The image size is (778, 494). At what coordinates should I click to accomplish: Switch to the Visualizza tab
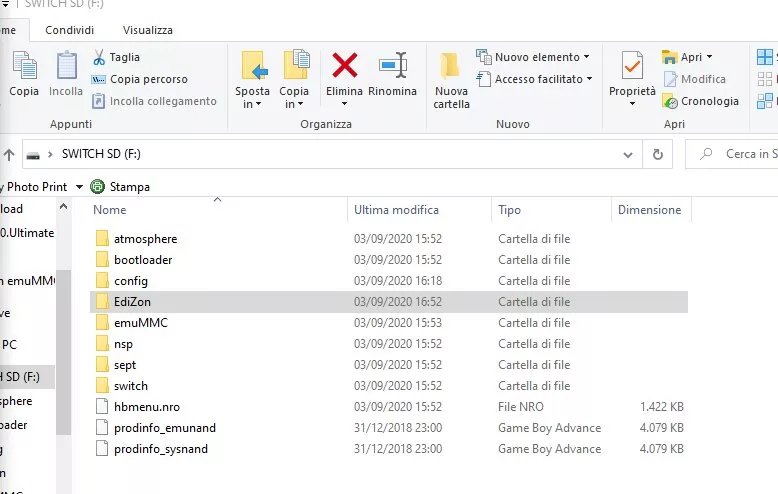[x=148, y=30]
